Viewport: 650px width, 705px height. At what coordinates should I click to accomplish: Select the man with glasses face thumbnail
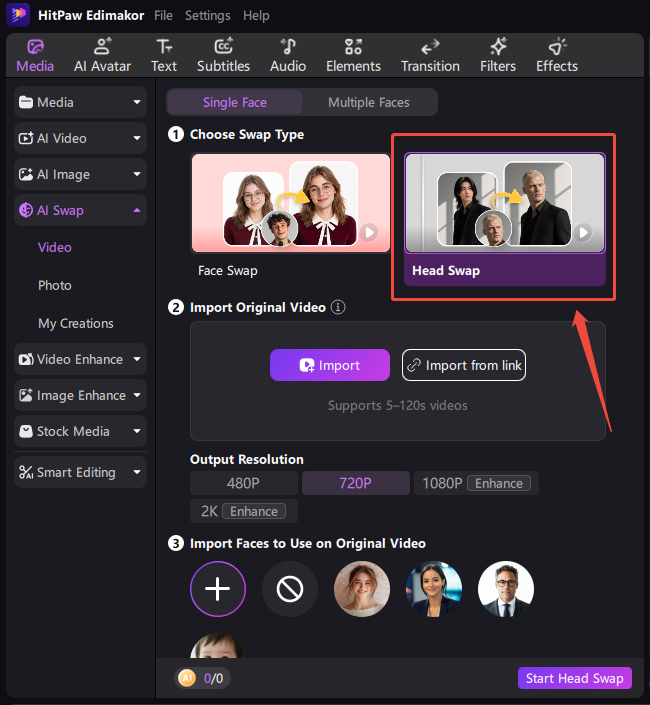coord(506,589)
